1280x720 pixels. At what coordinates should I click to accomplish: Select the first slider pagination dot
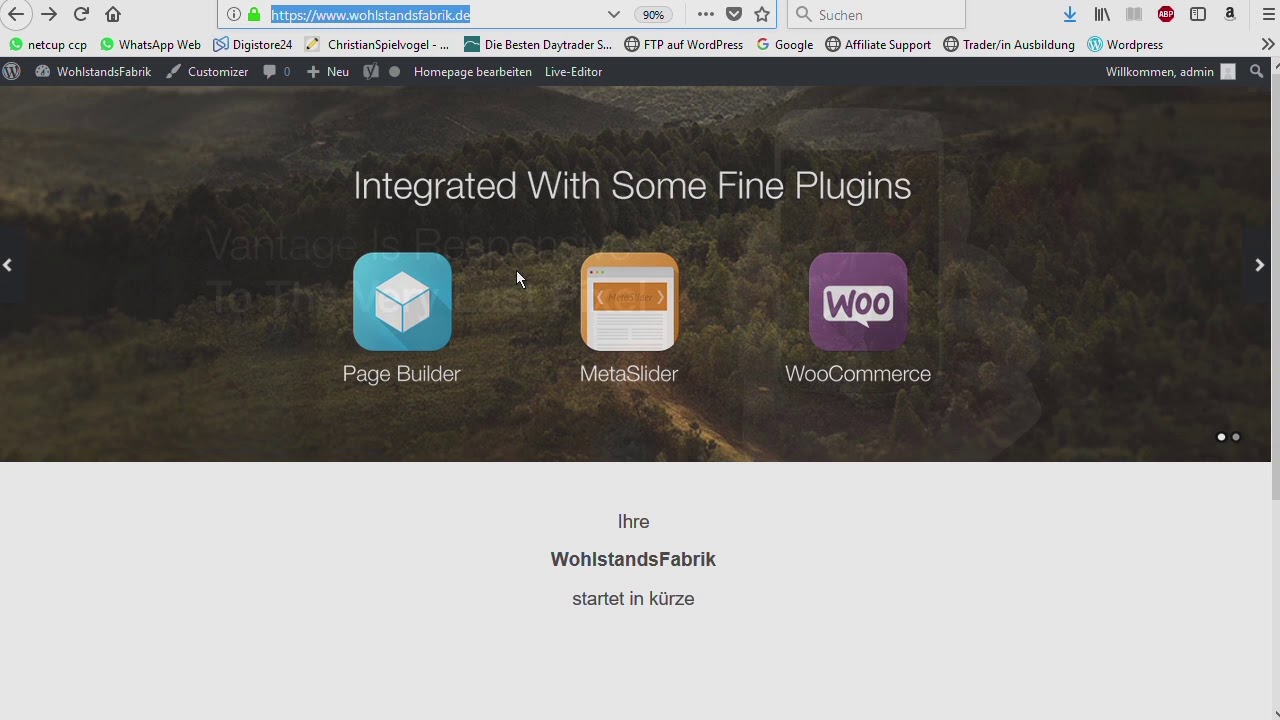[1221, 437]
